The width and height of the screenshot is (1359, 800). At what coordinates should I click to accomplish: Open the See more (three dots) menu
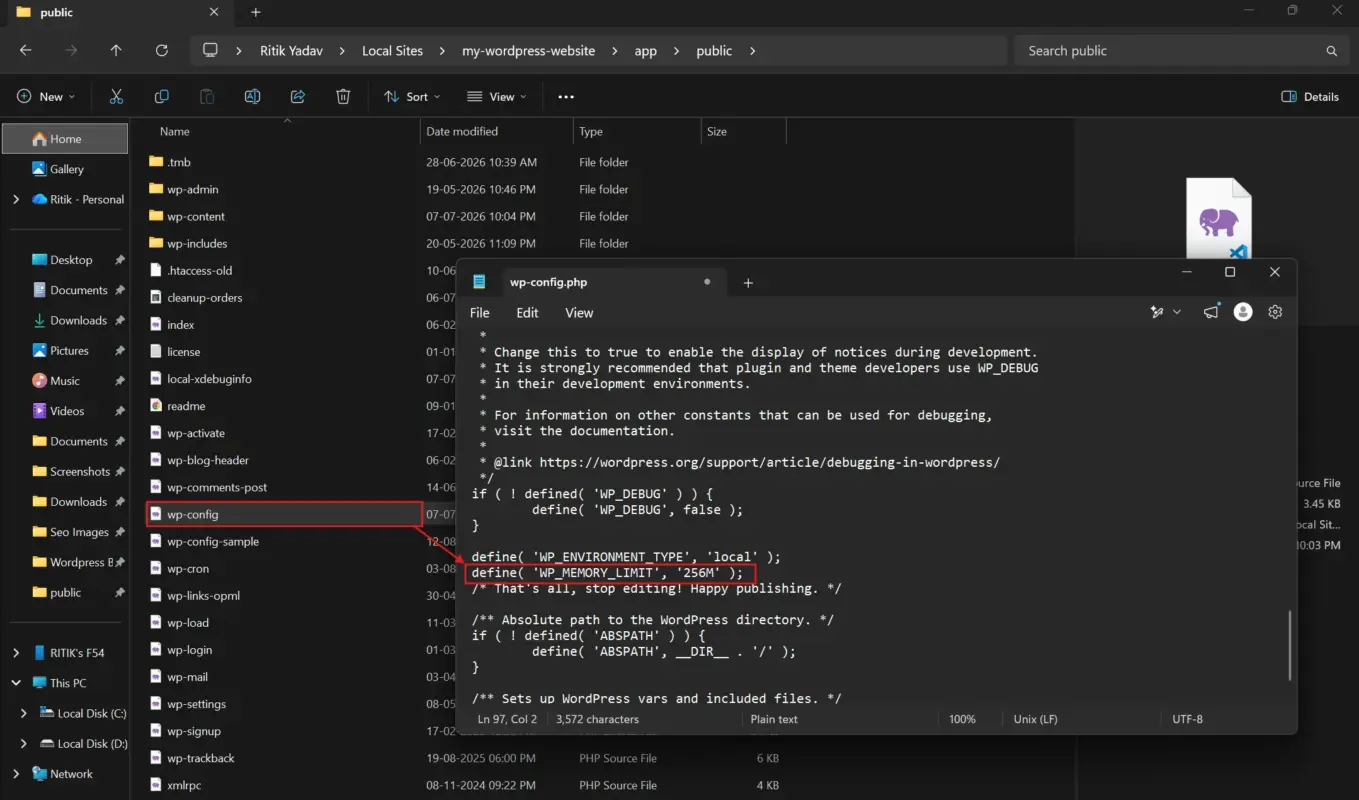click(x=566, y=97)
